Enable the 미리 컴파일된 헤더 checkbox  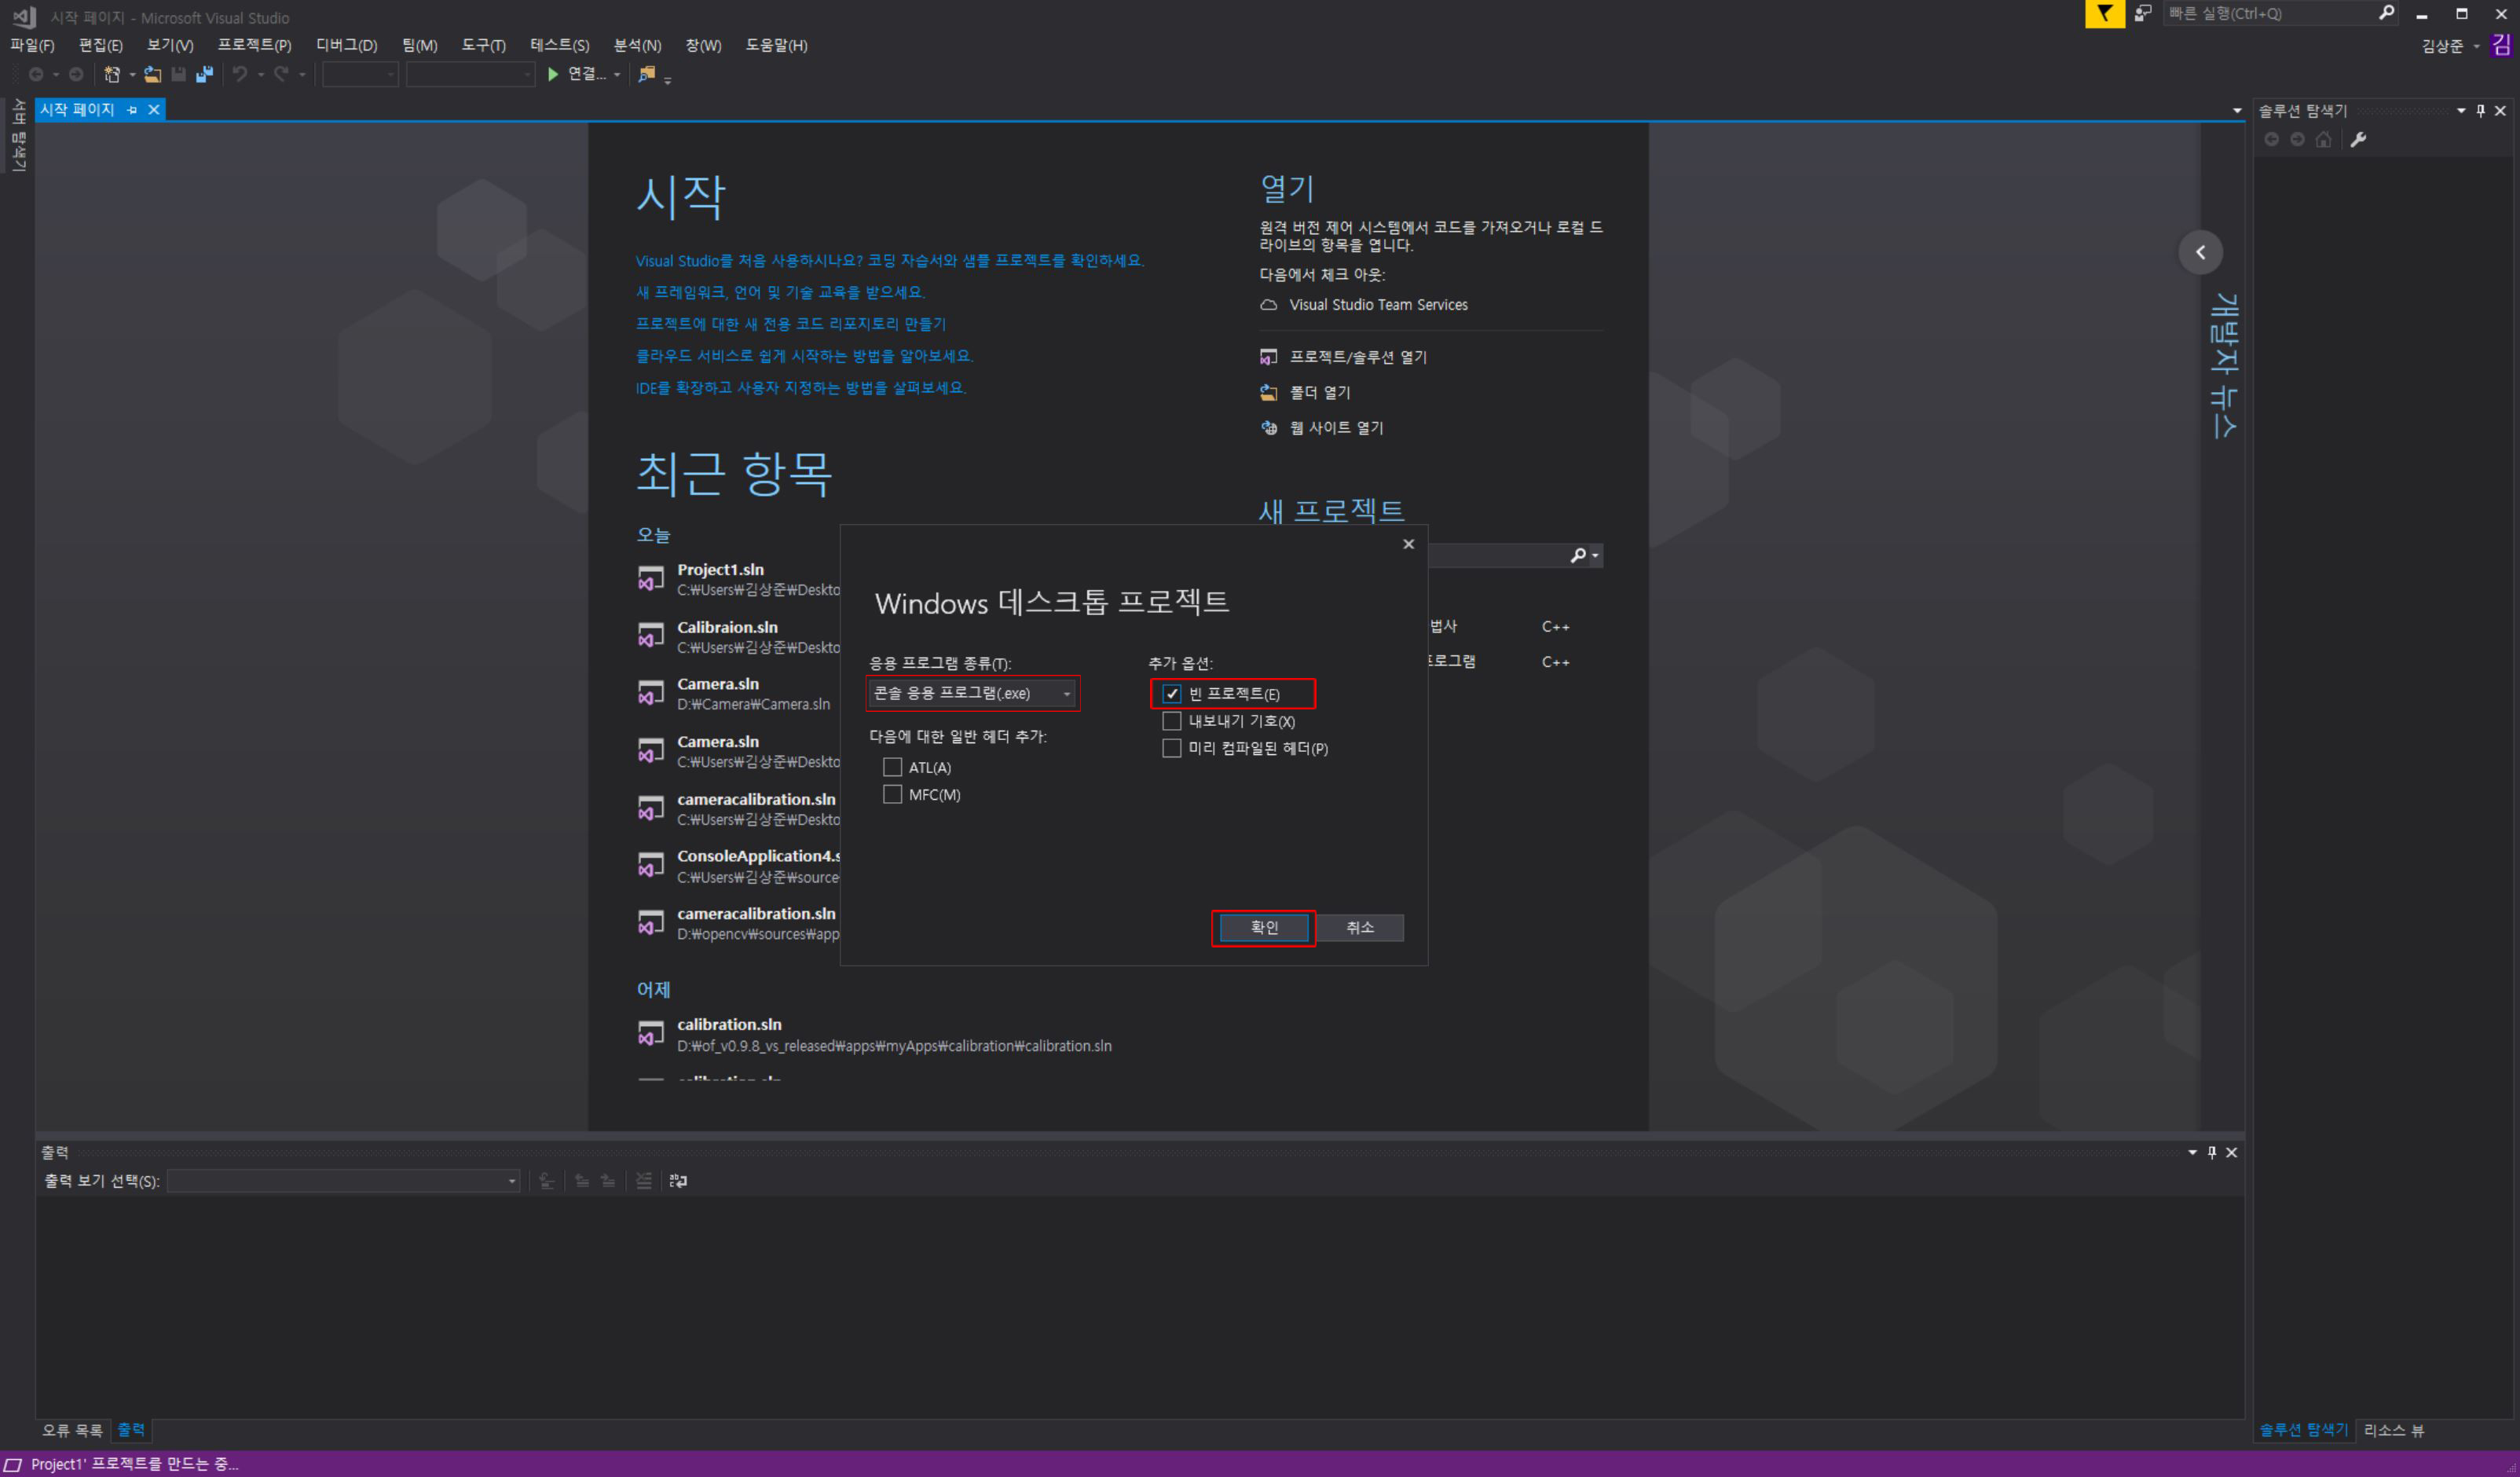[x=1172, y=748]
